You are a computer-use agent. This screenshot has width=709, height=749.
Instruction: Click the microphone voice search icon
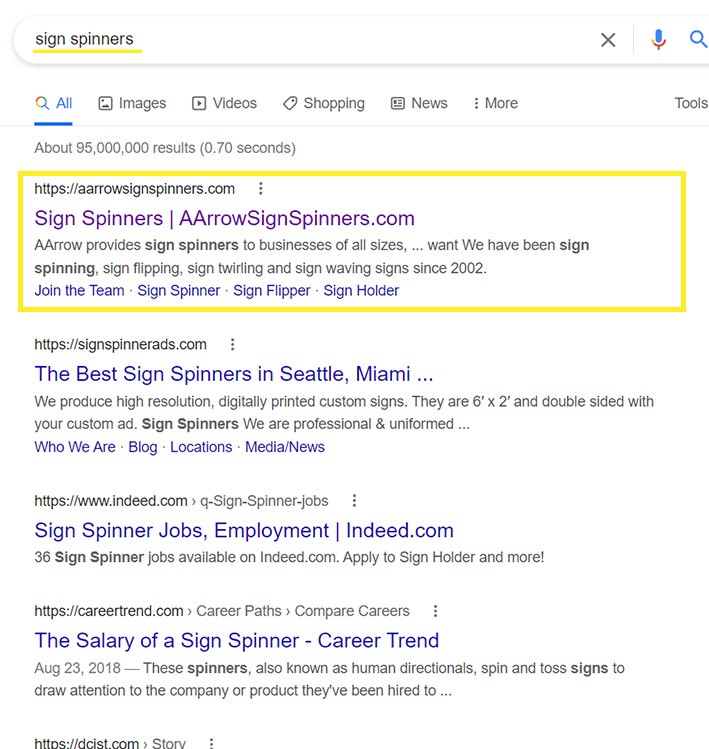point(658,40)
